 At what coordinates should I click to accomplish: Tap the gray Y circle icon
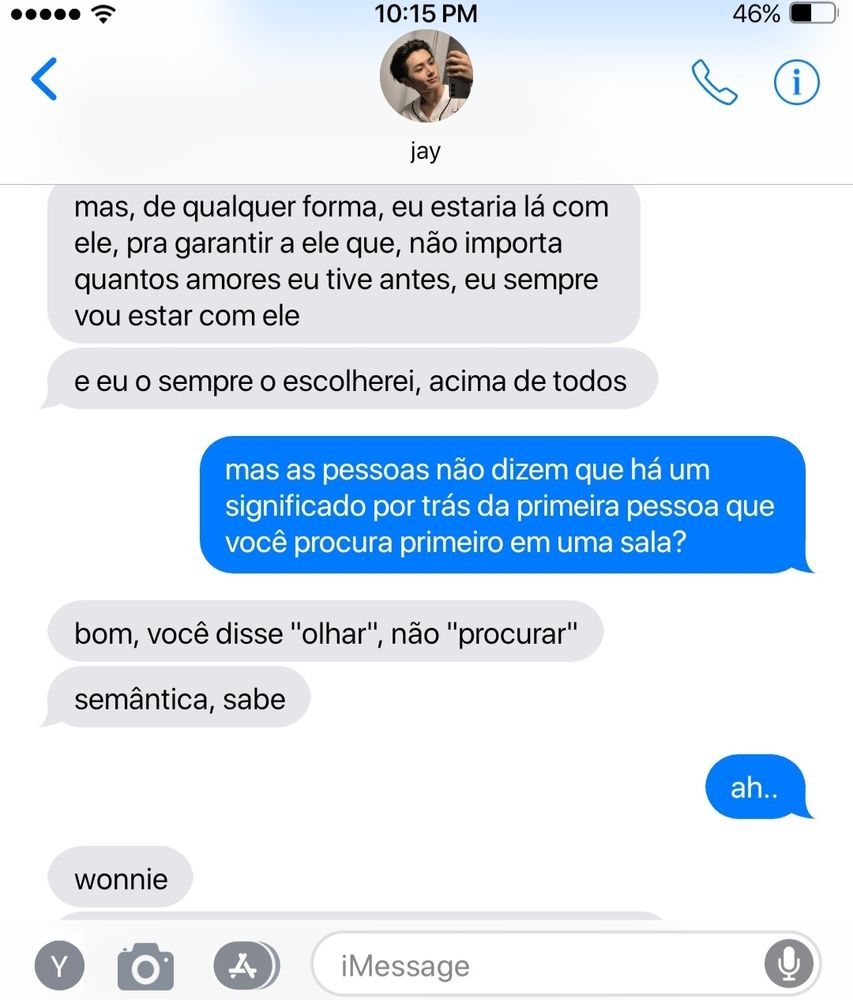[59, 966]
